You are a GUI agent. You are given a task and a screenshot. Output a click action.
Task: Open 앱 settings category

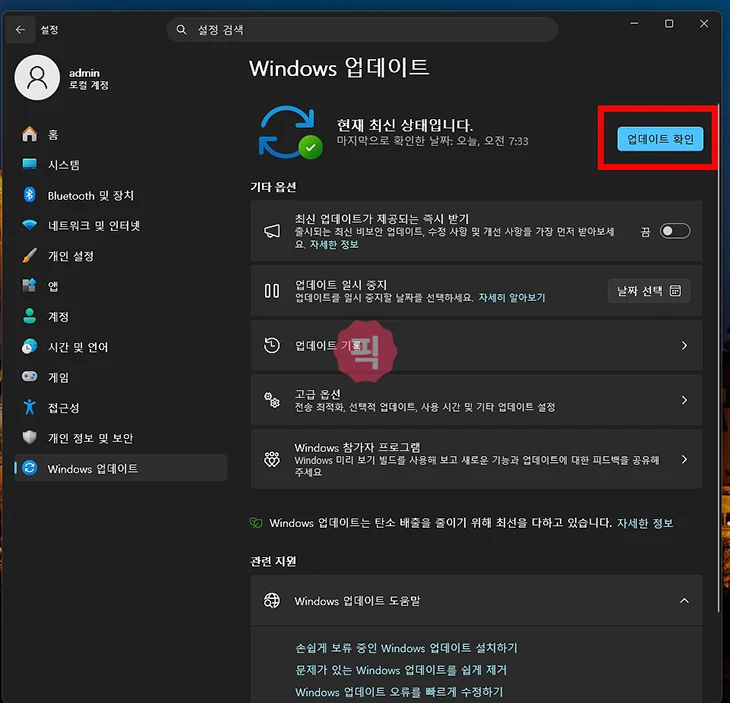point(121,286)
